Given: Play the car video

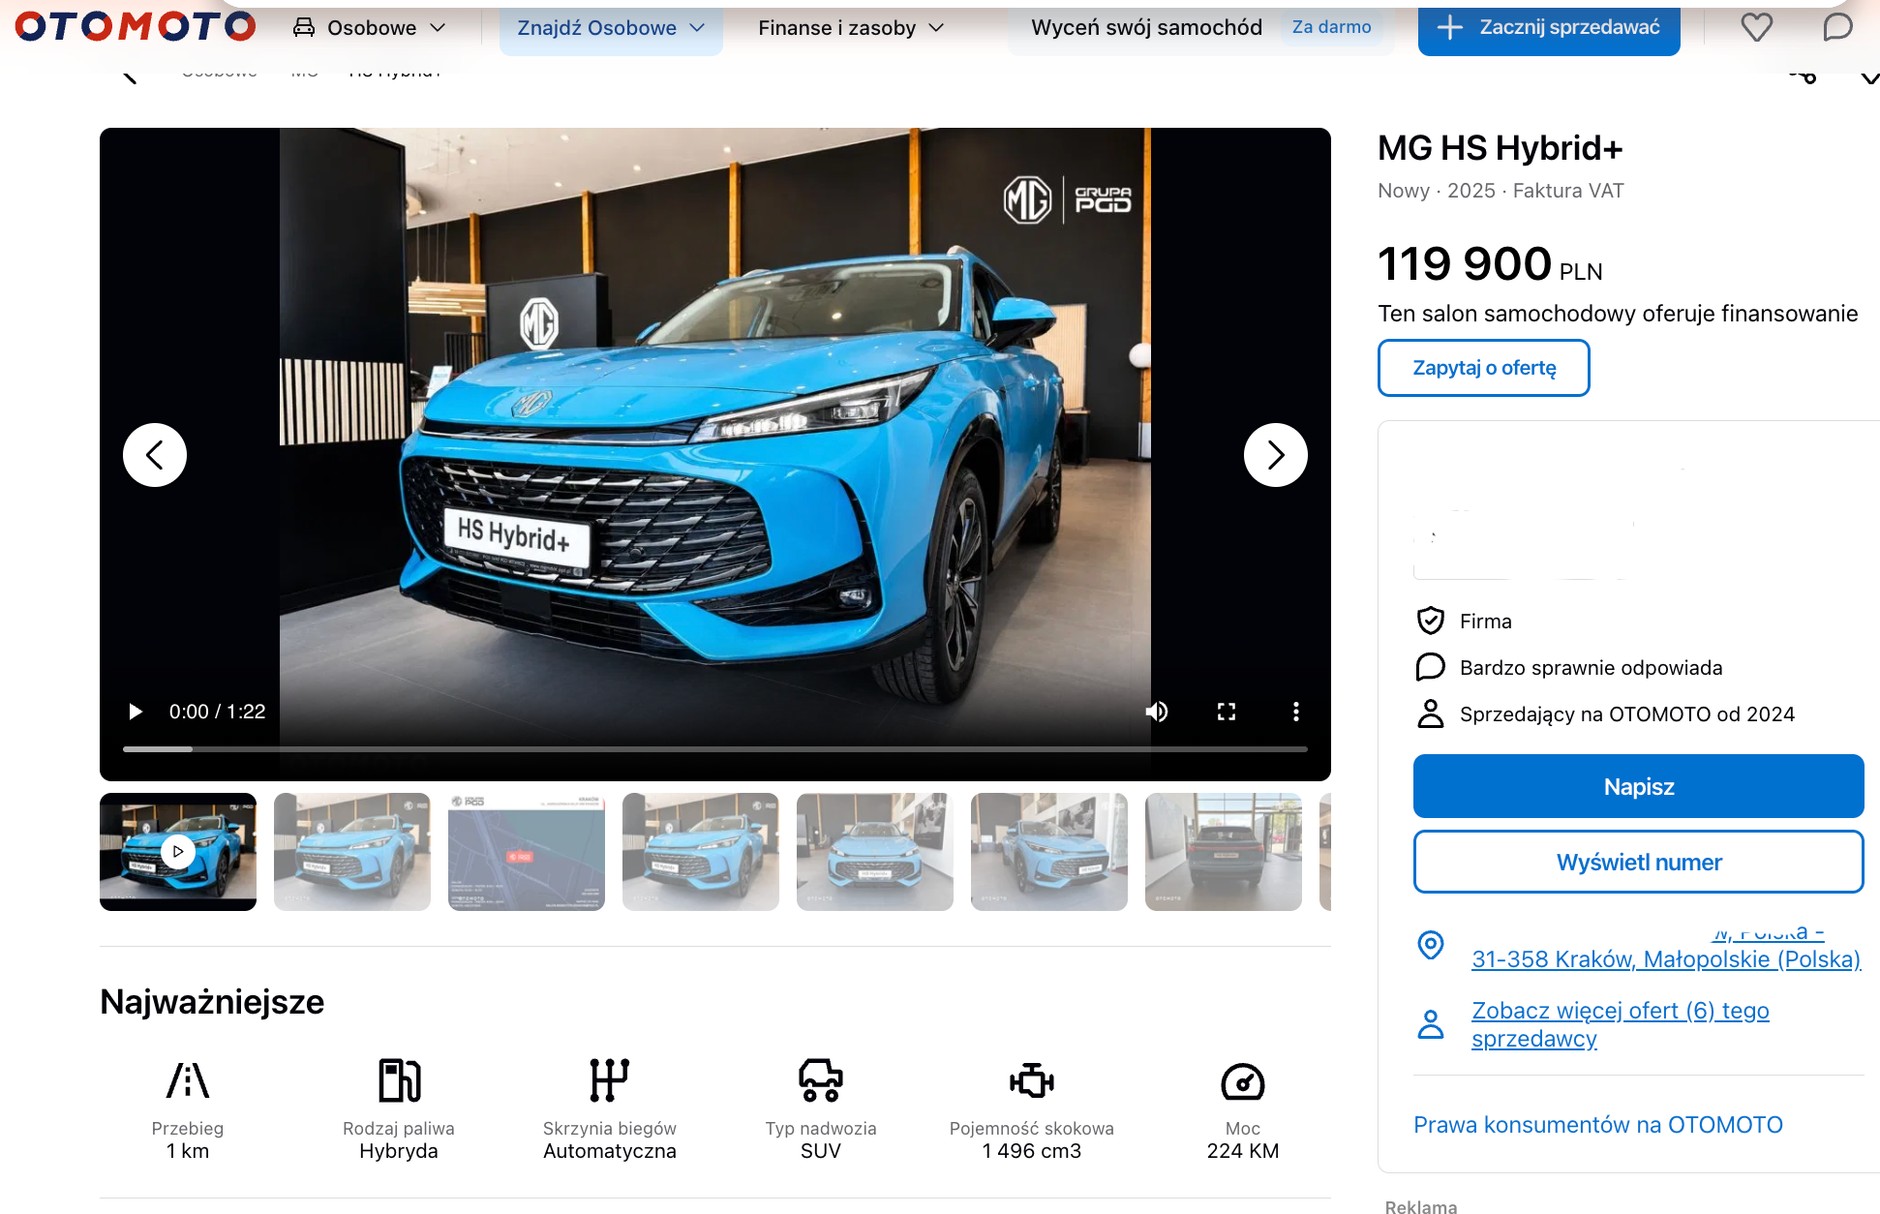Looking at the screenshot, I should (x=135, y=711).
